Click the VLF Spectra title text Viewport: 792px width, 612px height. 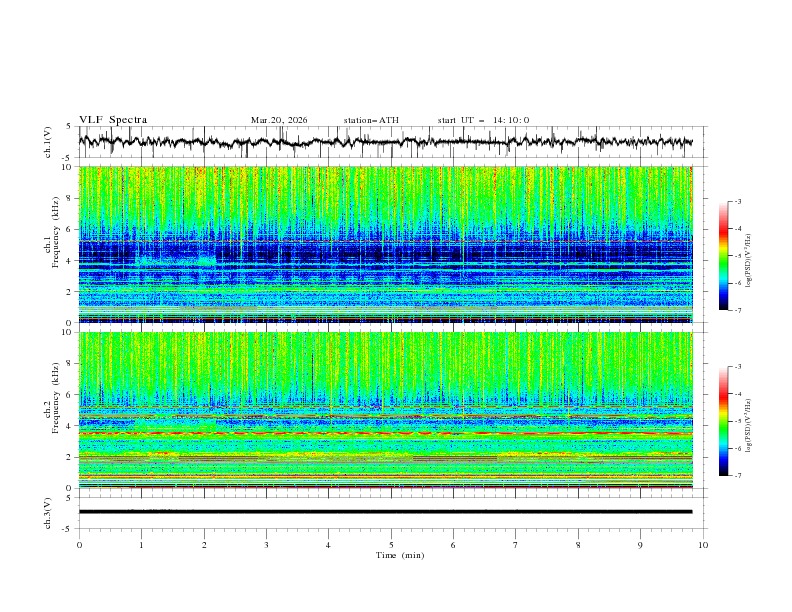[113, 120]
